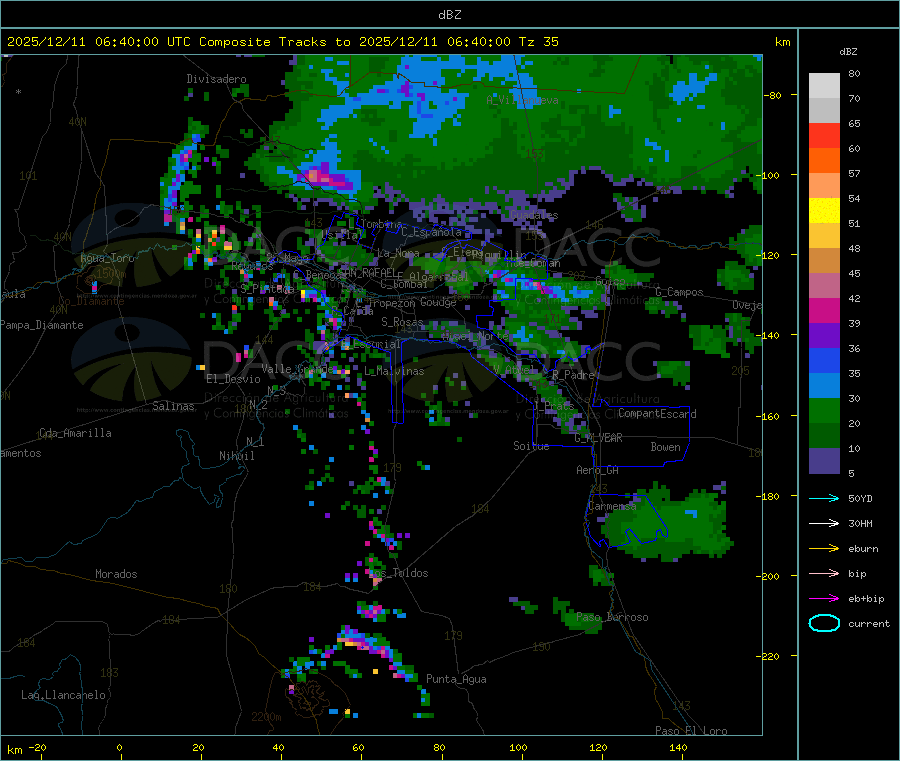Click the L_Malvinas map label
Screen dimensions: 900x761
point(394,371)
